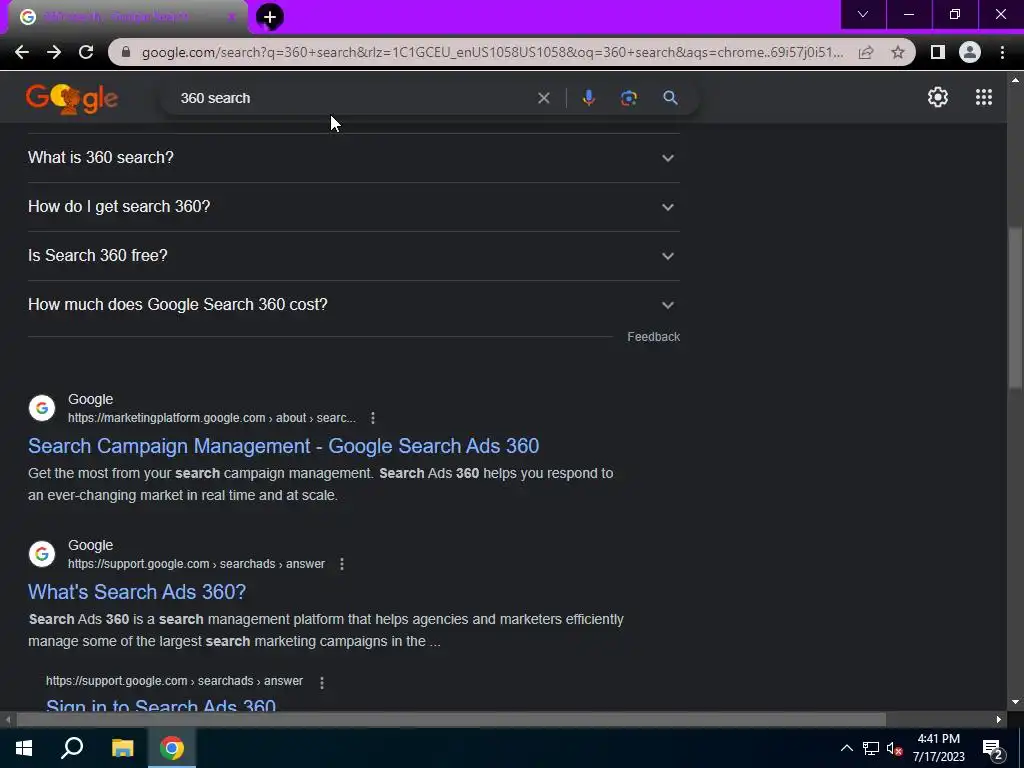The image size is (1024, 768).
Task: Go forward in browser history
Action: (54, 52)
